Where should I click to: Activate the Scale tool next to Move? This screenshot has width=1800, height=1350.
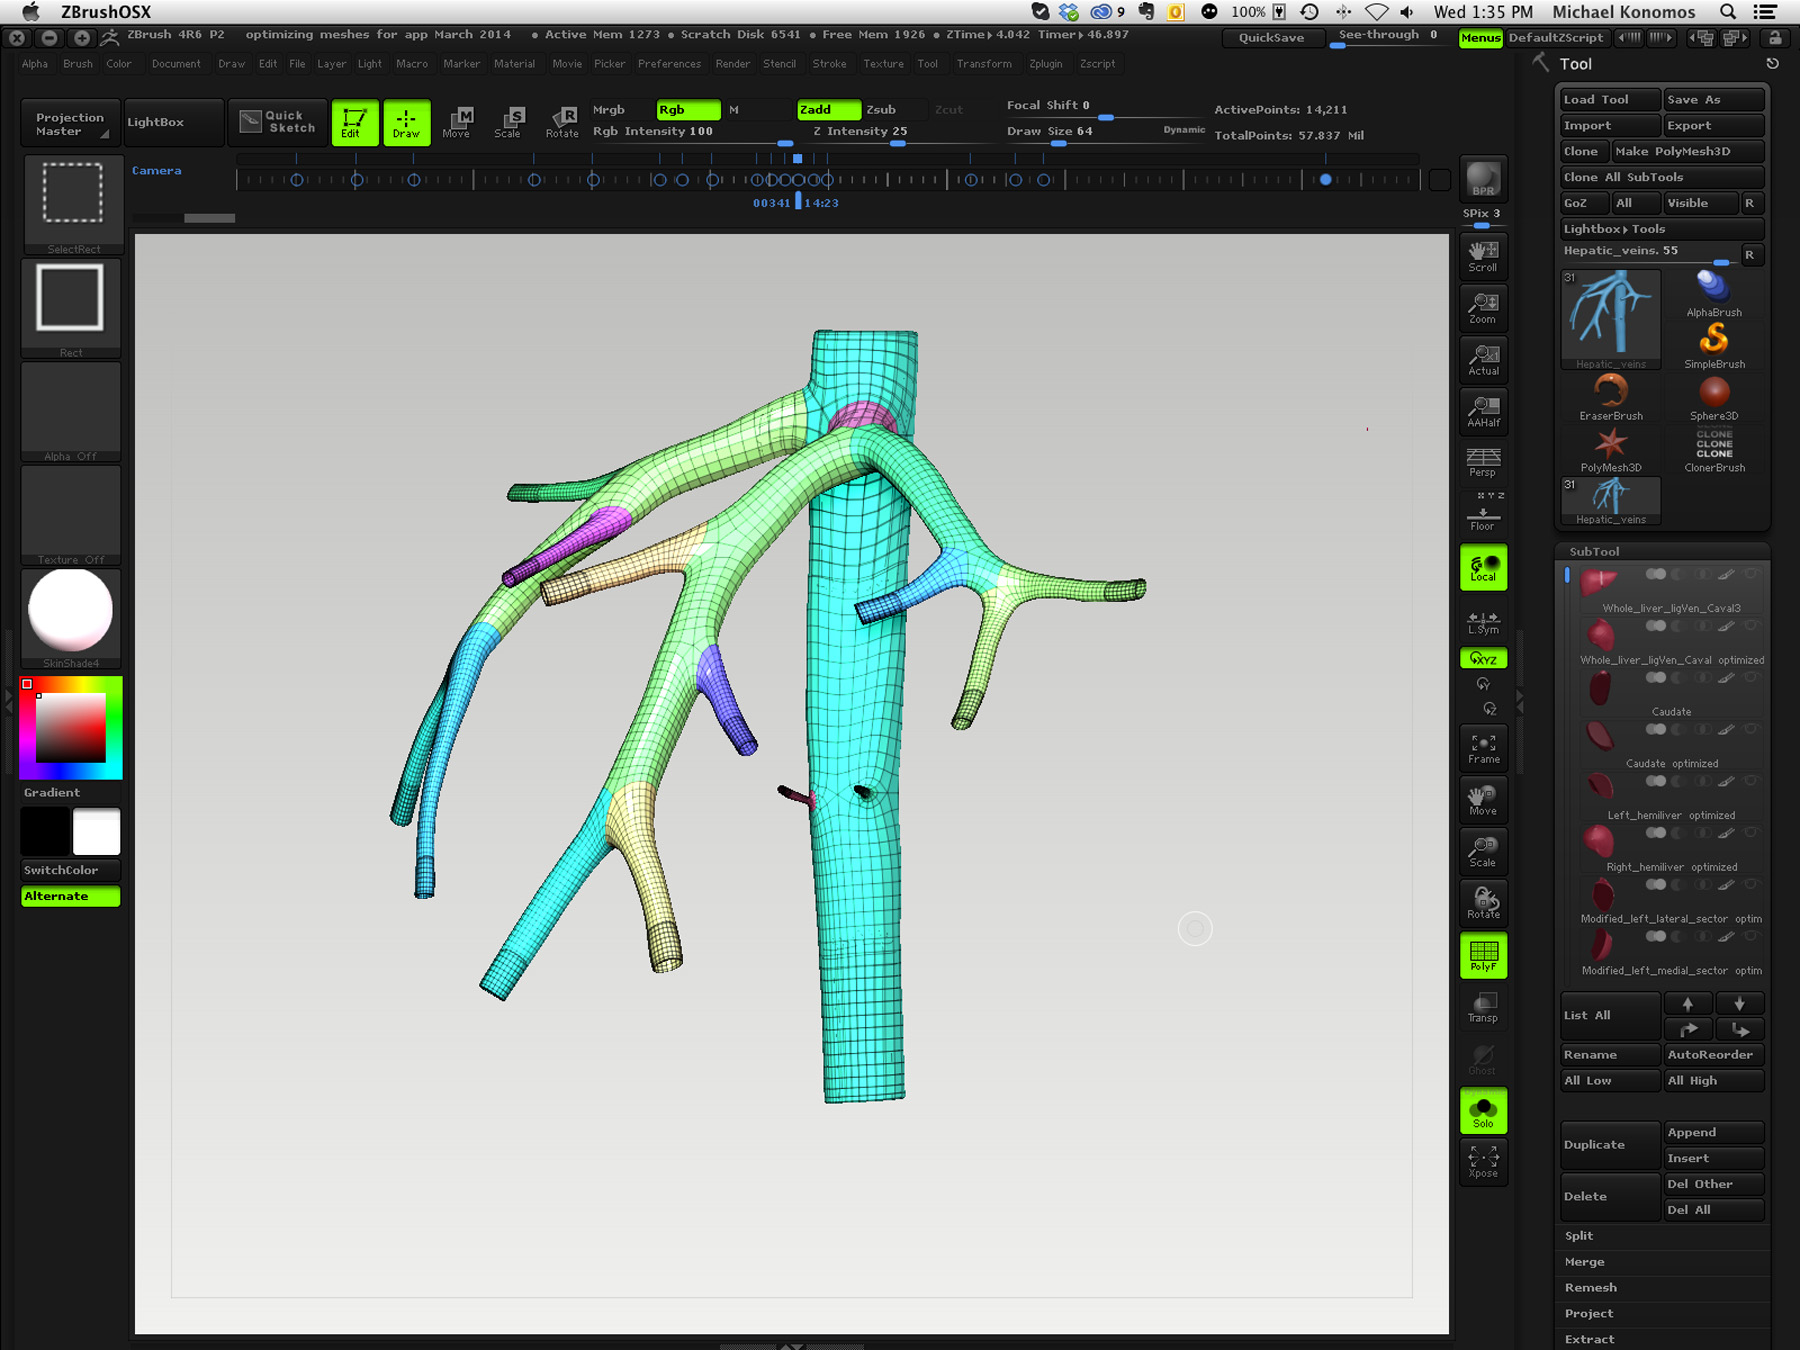click(510, 122)
